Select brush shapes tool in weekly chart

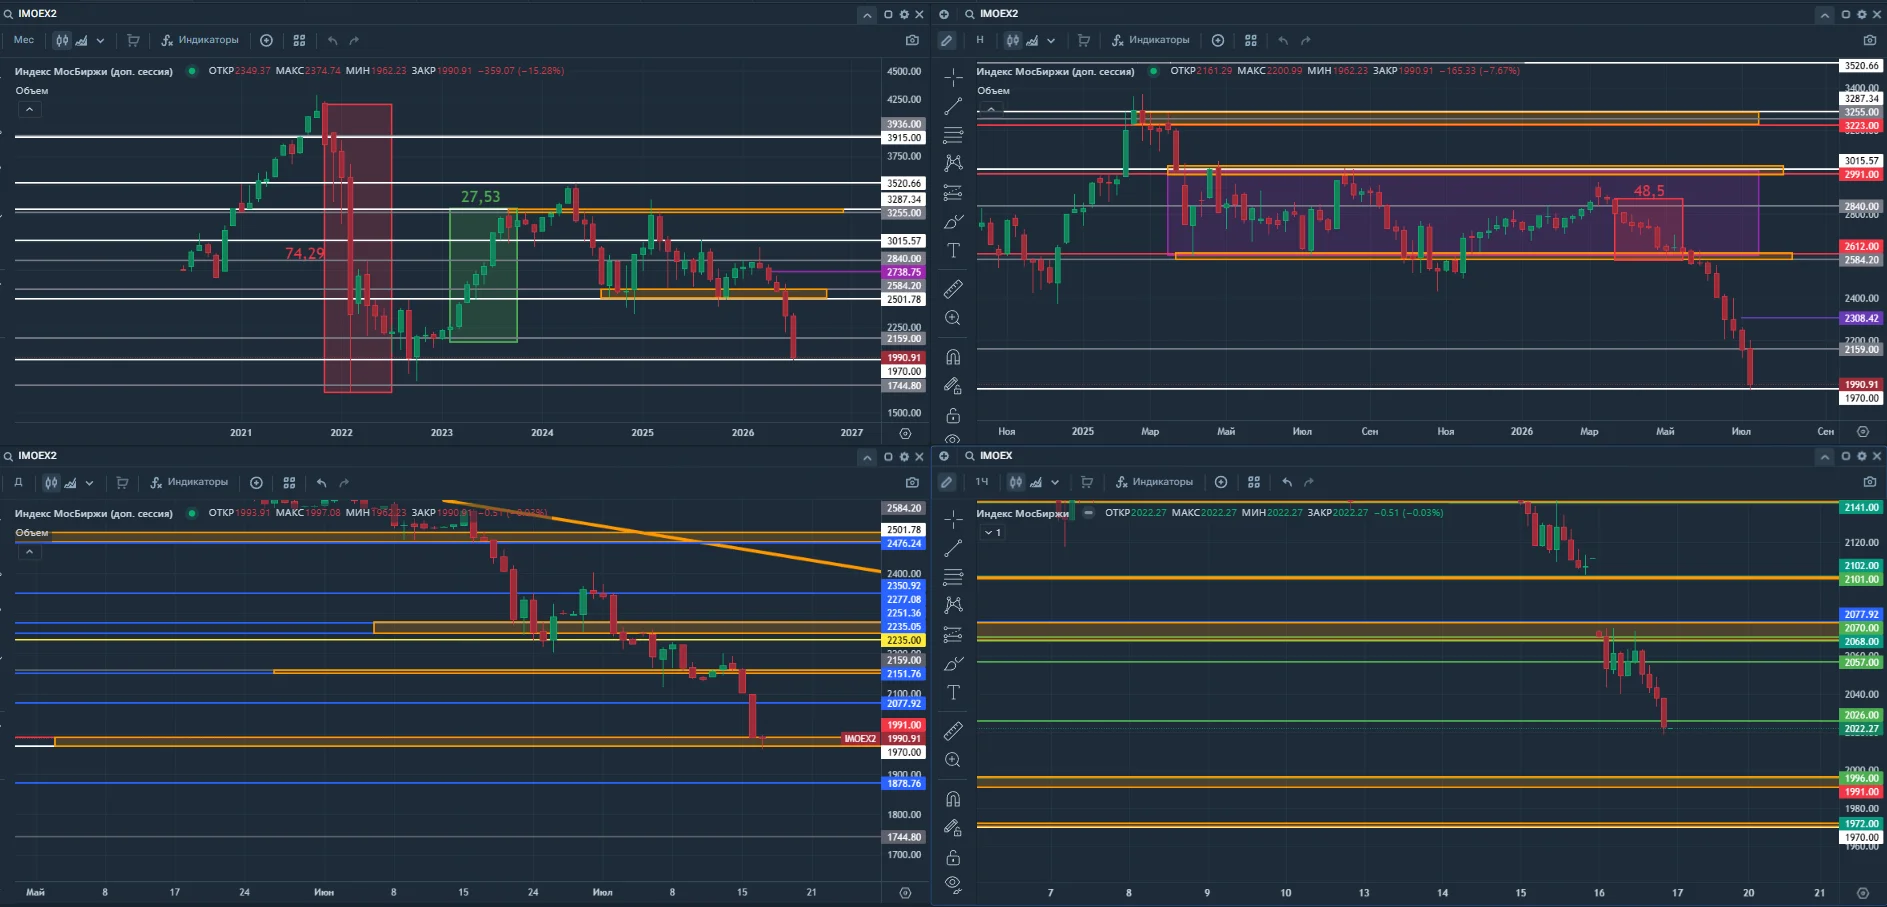pyautogui.click(x=953, y=221)
